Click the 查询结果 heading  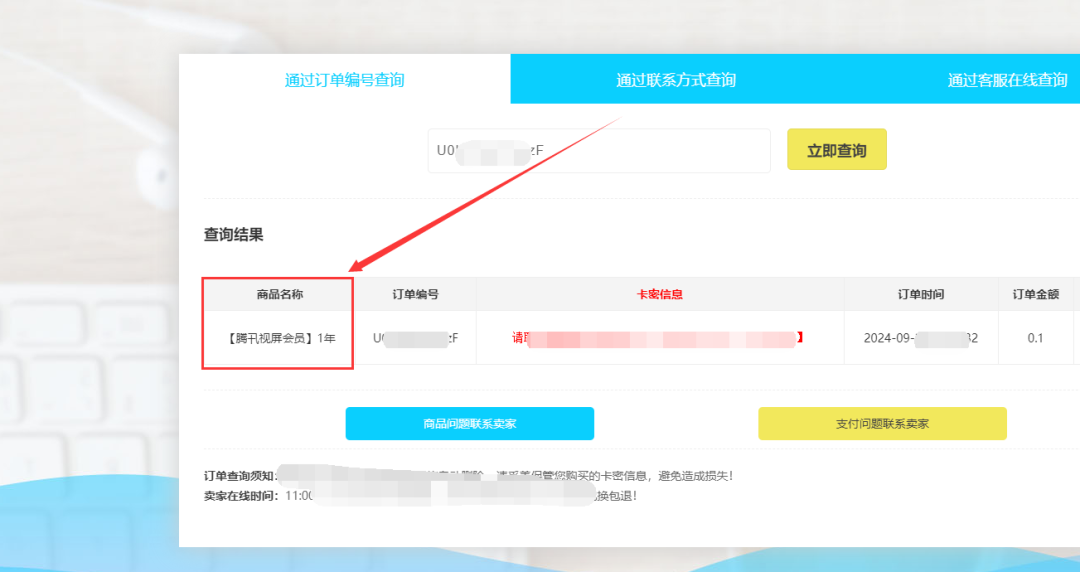233,235
